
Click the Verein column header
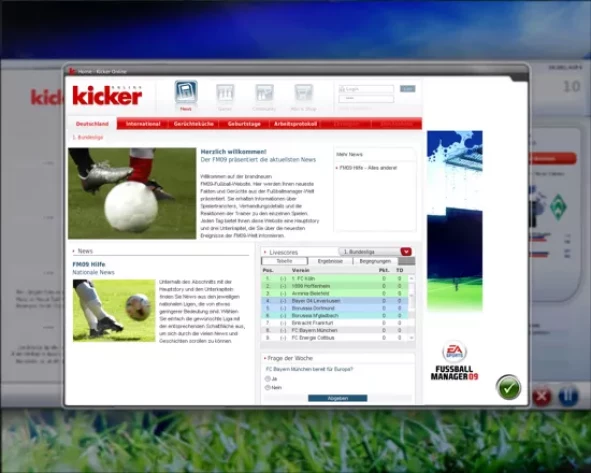click(x=300, y=270)
